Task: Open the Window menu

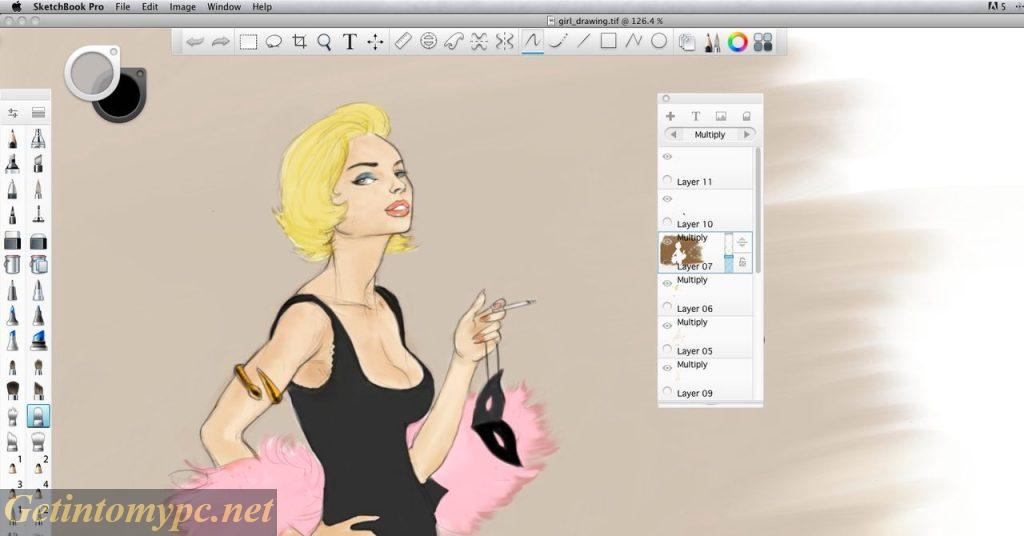Action: tap(224, 7)
